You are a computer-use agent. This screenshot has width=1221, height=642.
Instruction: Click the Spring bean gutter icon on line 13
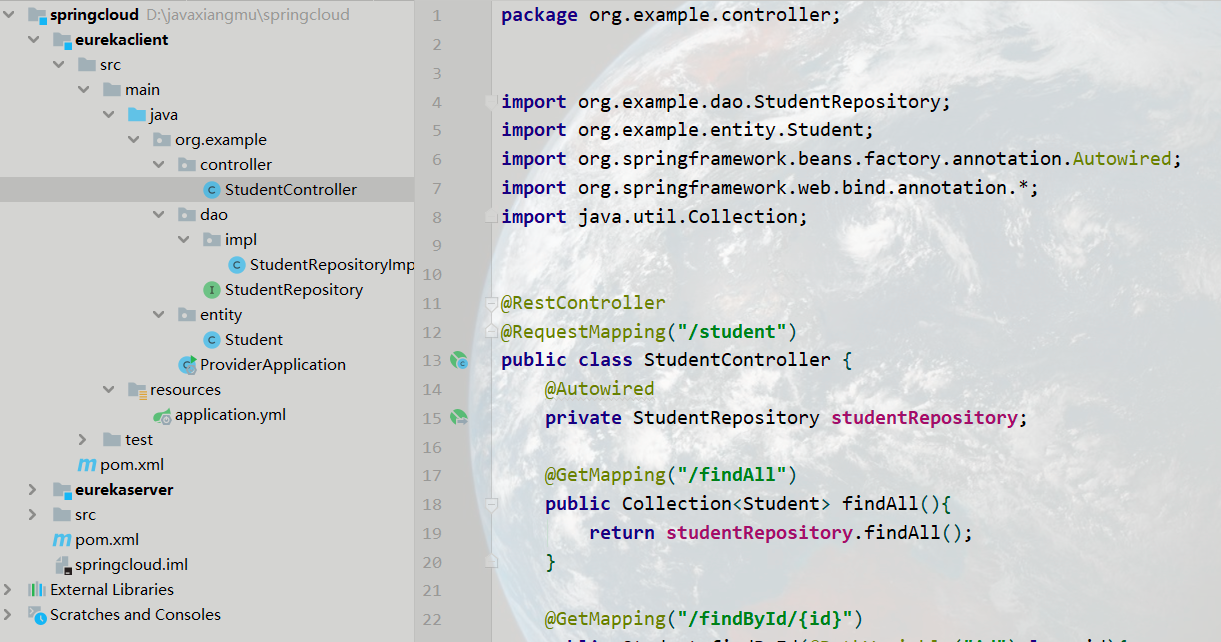click(x=459, y=360)
